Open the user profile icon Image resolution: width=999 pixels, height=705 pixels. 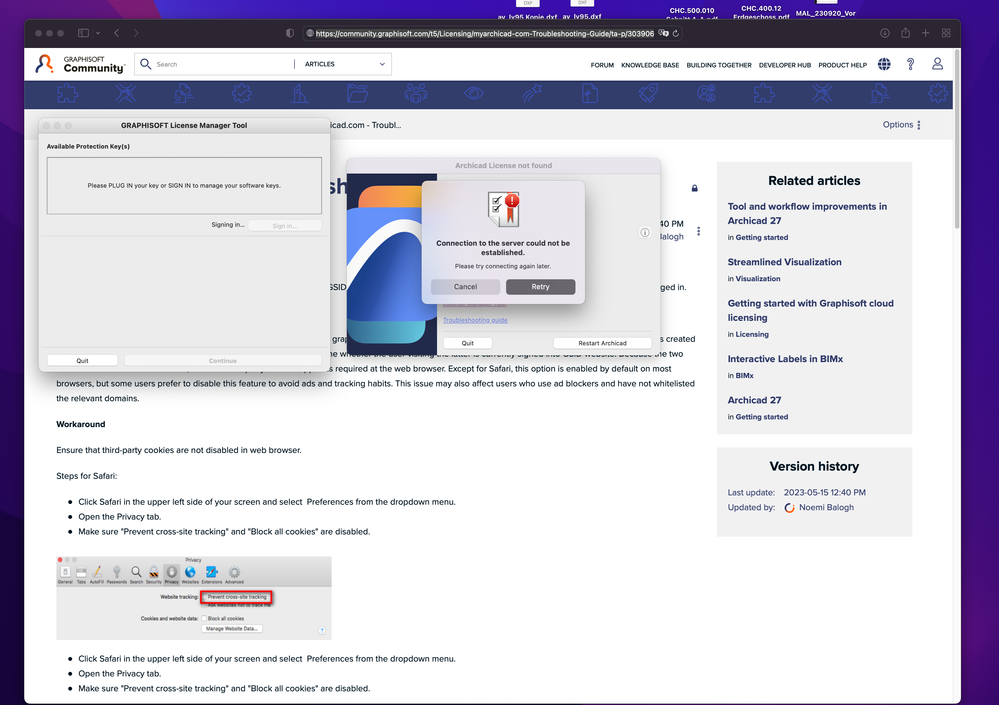[x=937, y=64]
